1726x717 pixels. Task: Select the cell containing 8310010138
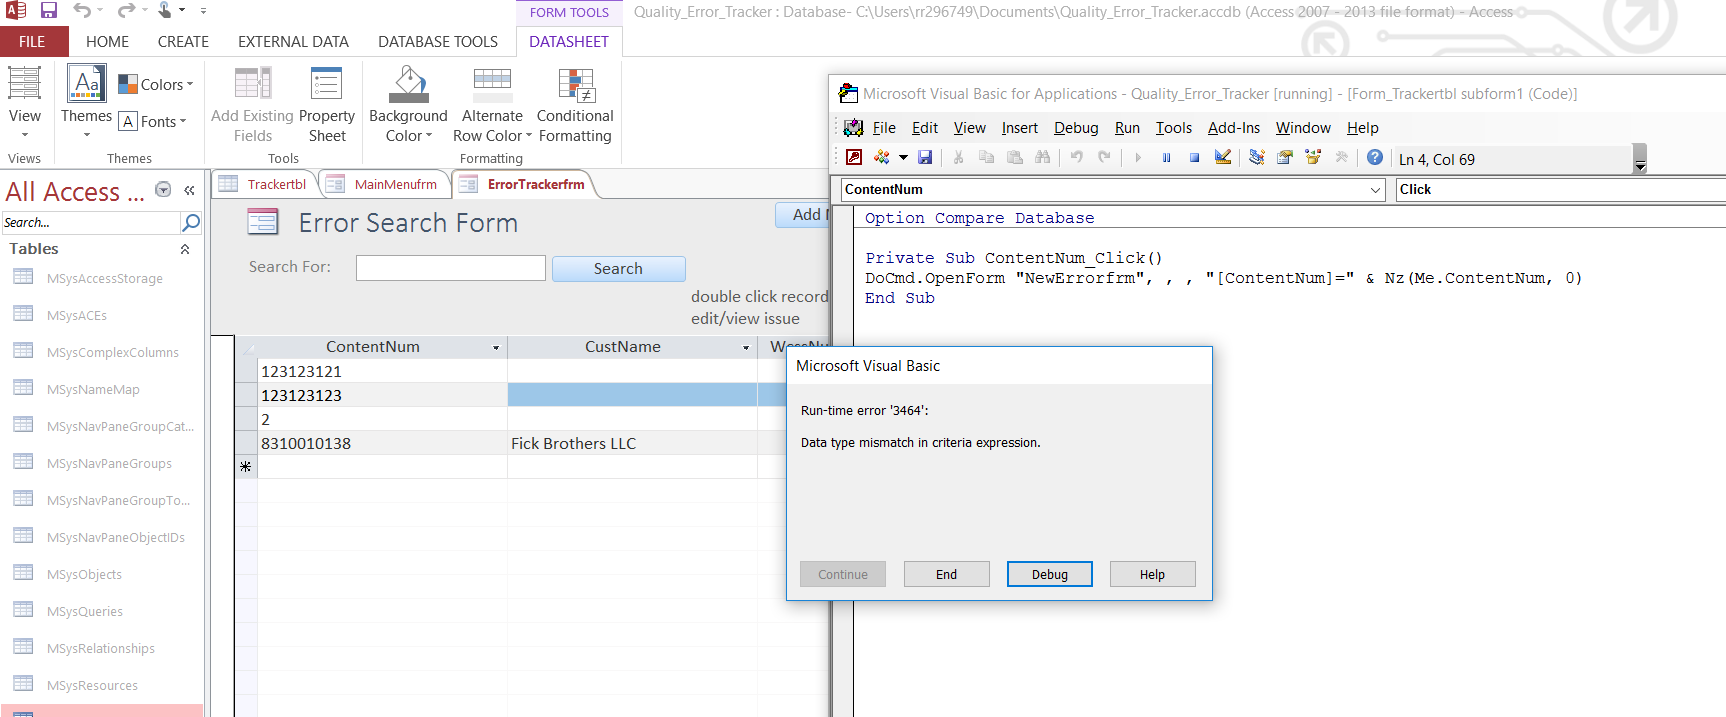click(x=382, y=443)
